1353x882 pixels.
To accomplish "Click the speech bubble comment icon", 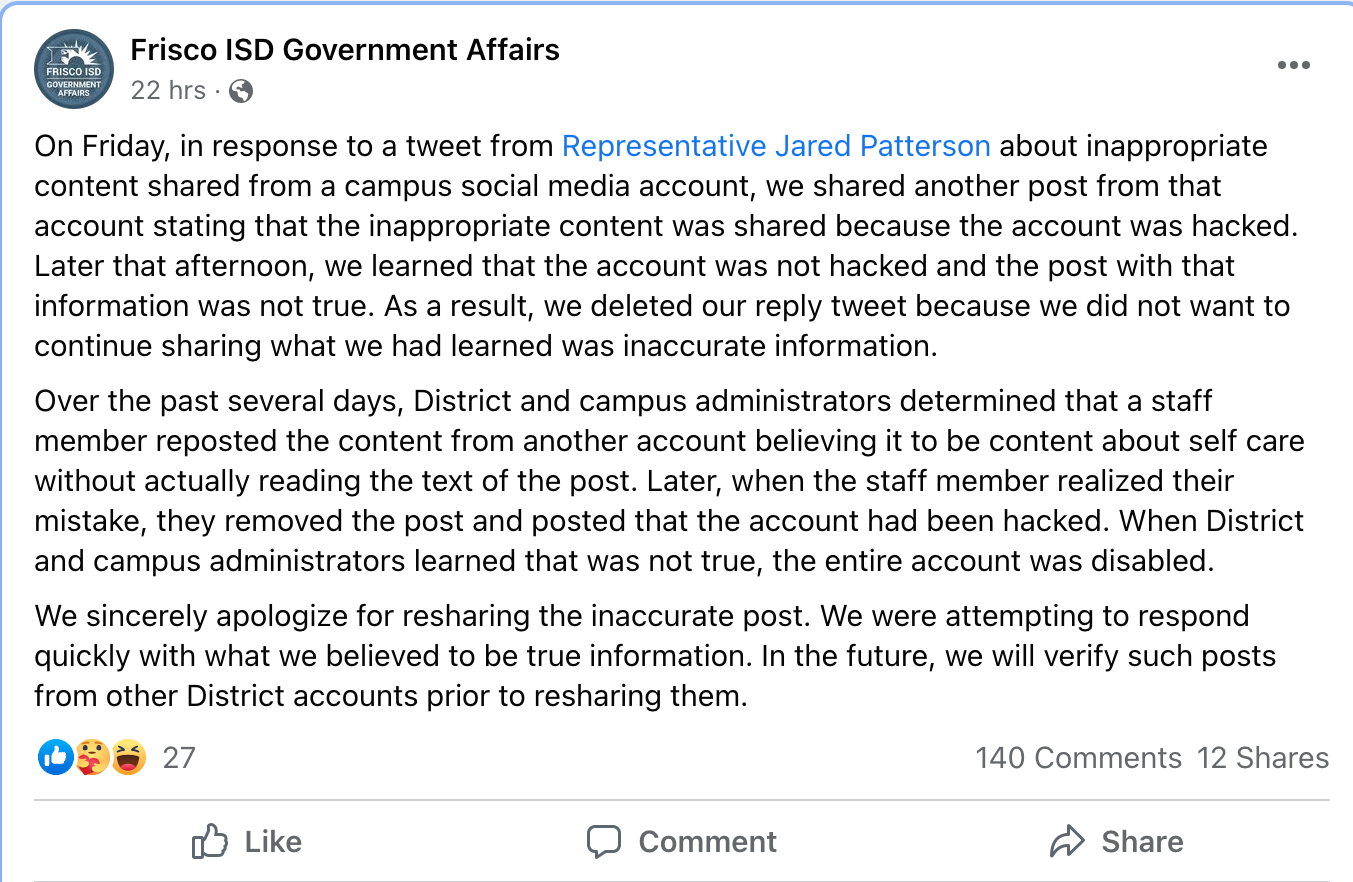I will click(x=604, y=842).
